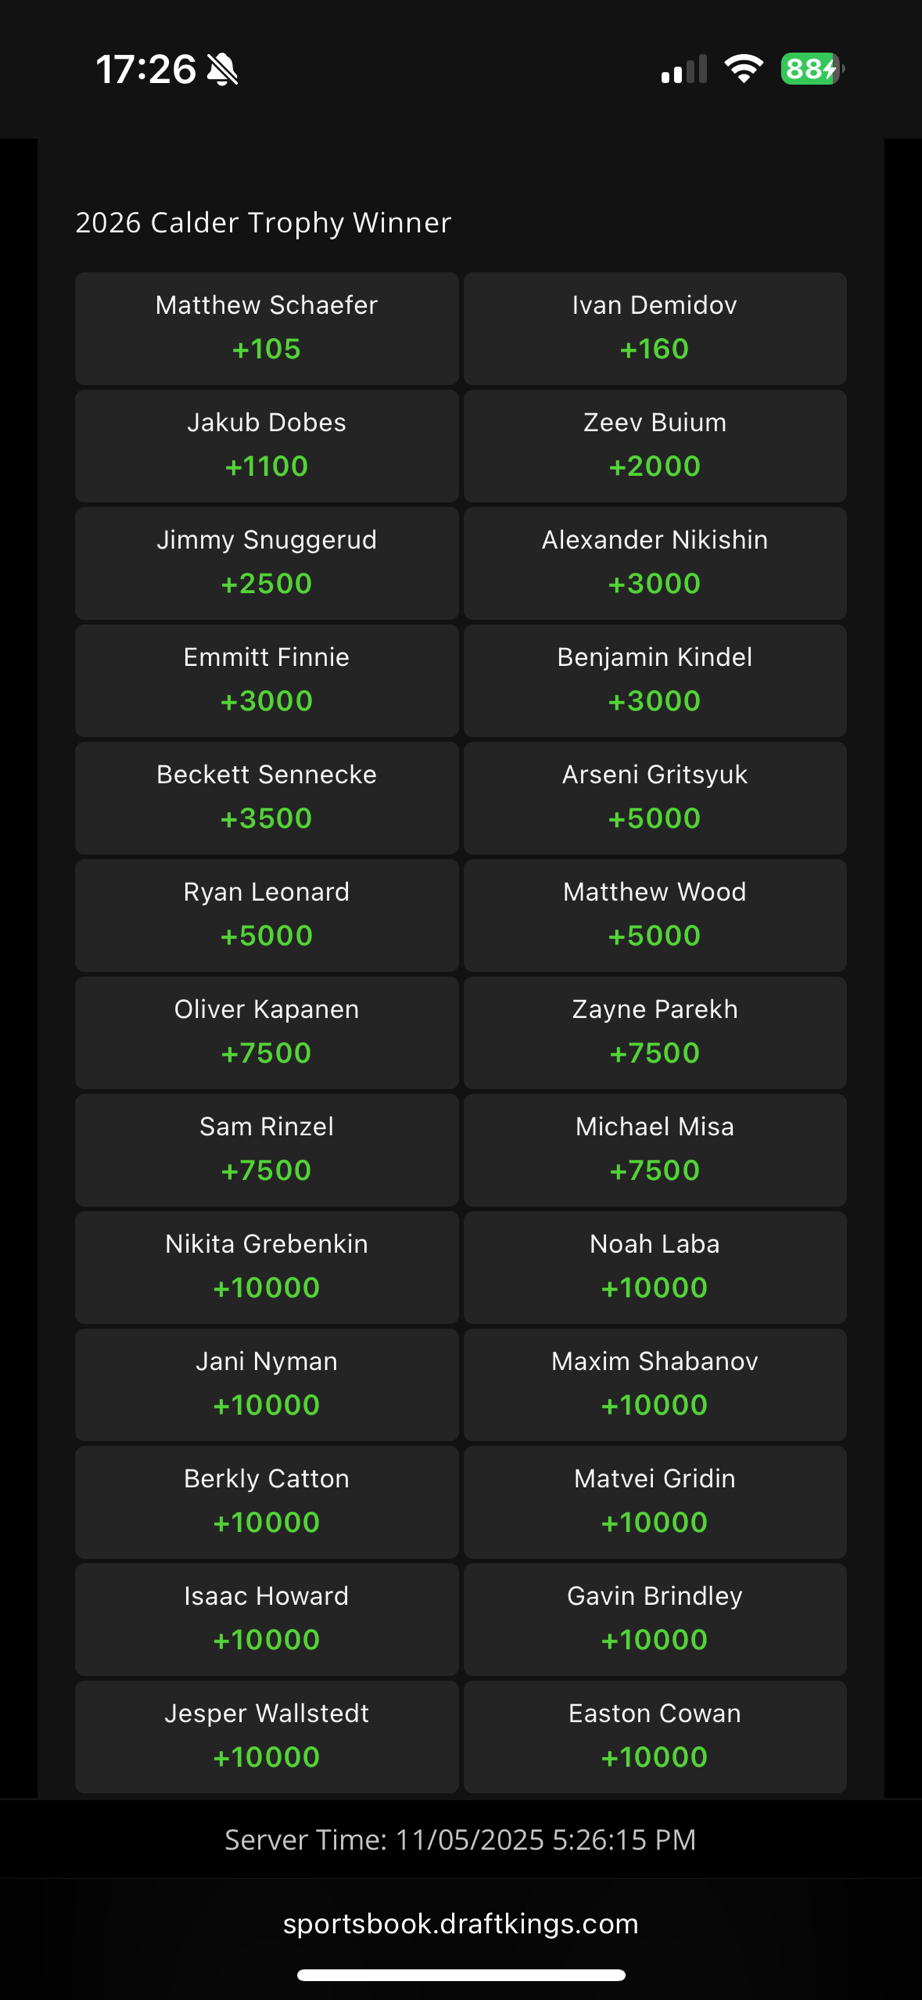This screenshot has width=922, height=2000.
Task: Tap the cellular signal bars
Action: coord(684,70)
